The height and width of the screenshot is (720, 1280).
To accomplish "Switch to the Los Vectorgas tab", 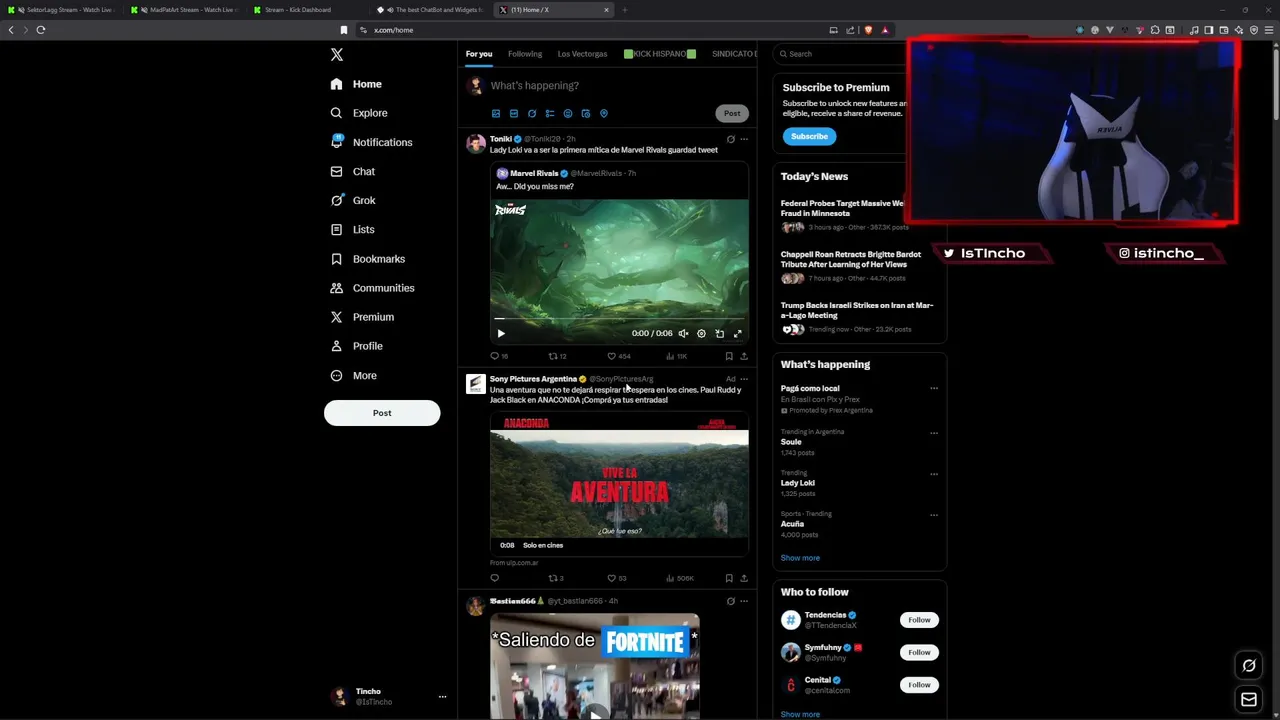I will [x=582, y=54].
